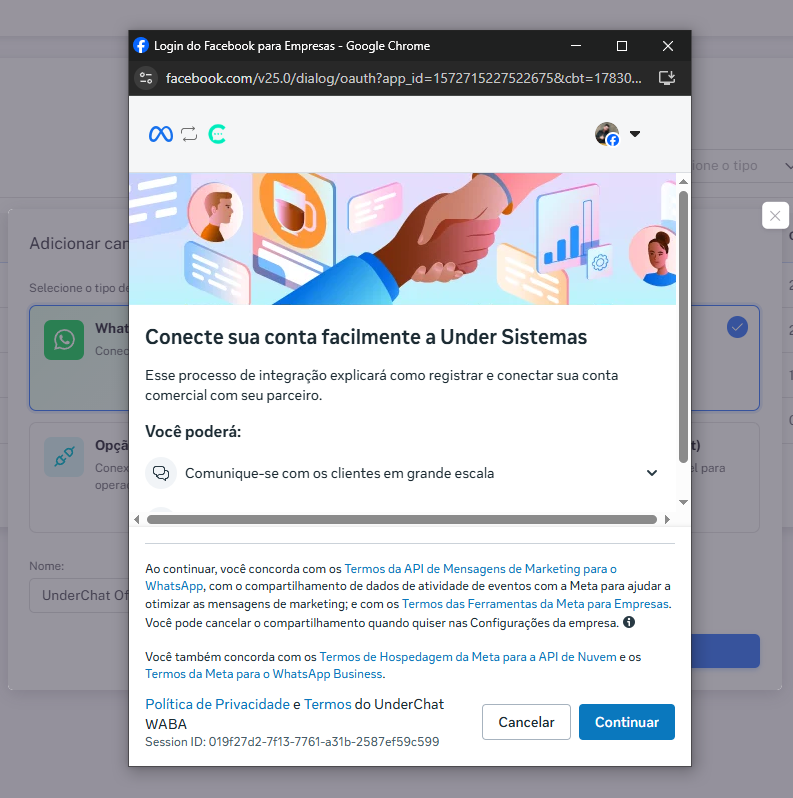
Task: Click the horizontal scroll left arrow
Action: point(136,520)
